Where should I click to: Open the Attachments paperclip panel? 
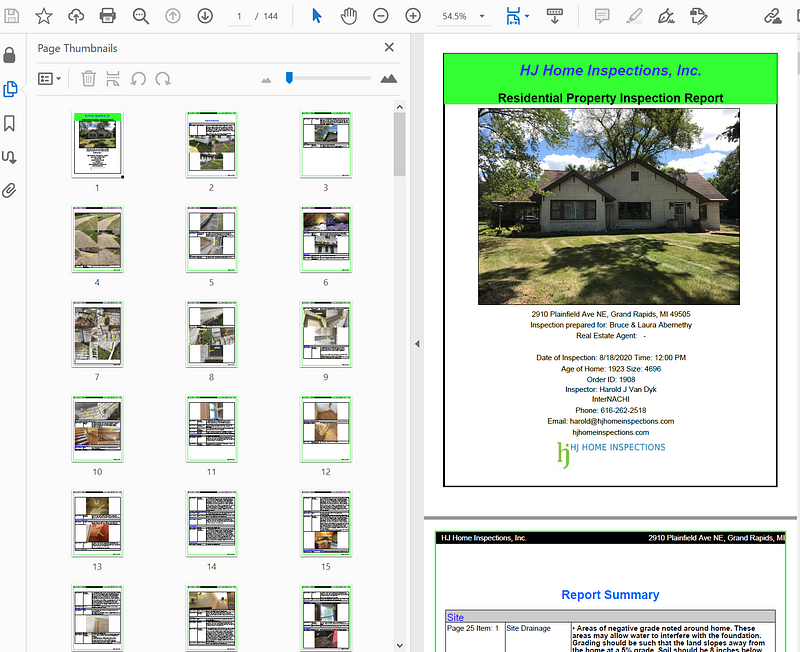11,190
